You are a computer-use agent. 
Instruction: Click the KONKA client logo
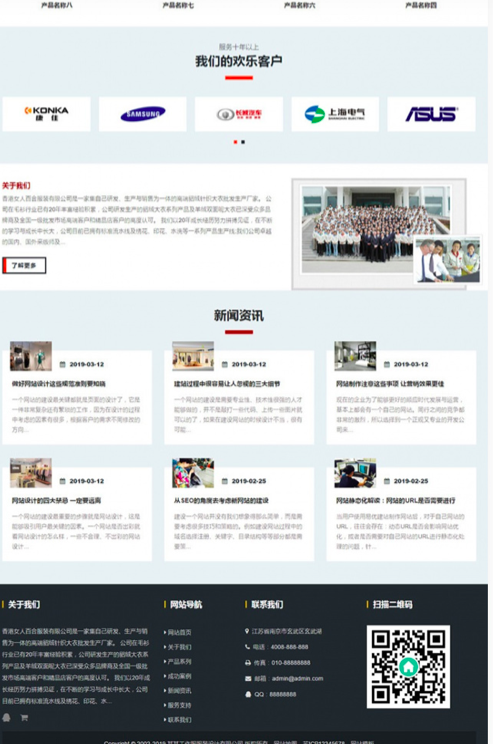coord(47,114)
